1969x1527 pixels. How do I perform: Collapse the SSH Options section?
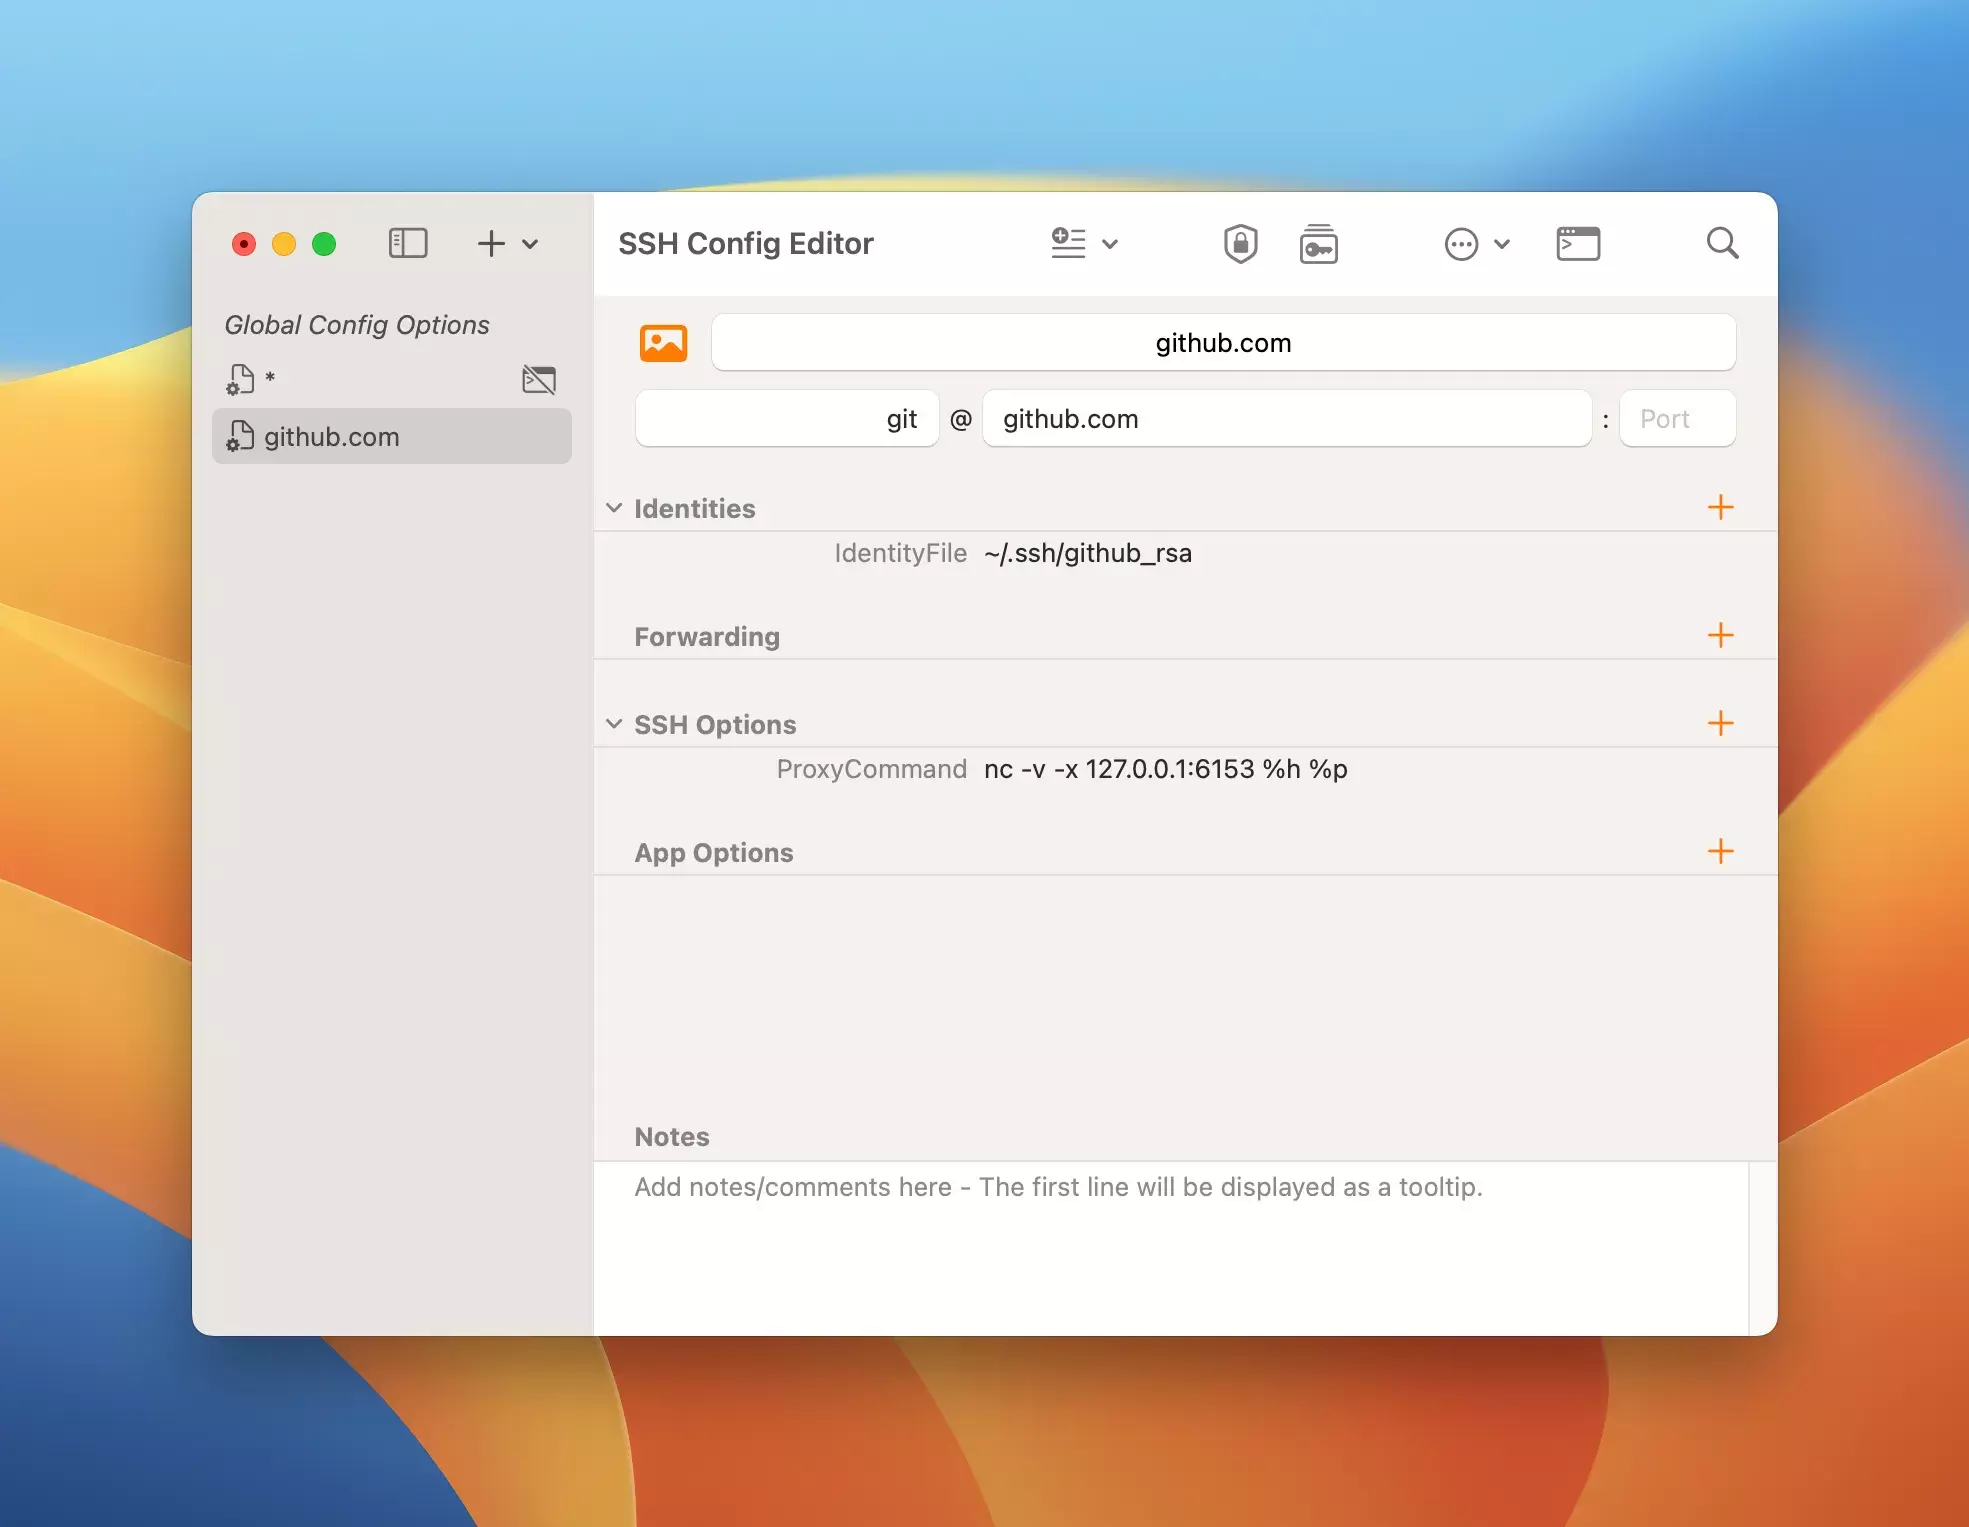[614, 724]
